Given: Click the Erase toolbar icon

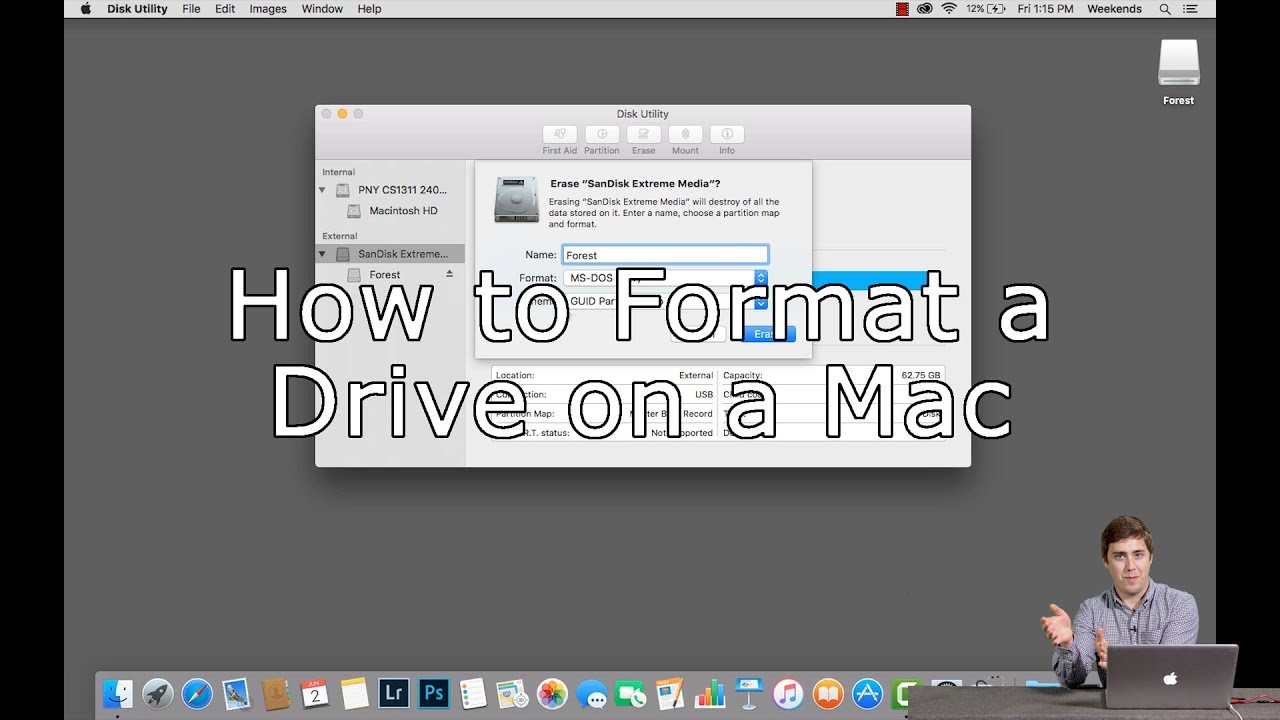Looking at the screenshot, I should click(644, 134).
